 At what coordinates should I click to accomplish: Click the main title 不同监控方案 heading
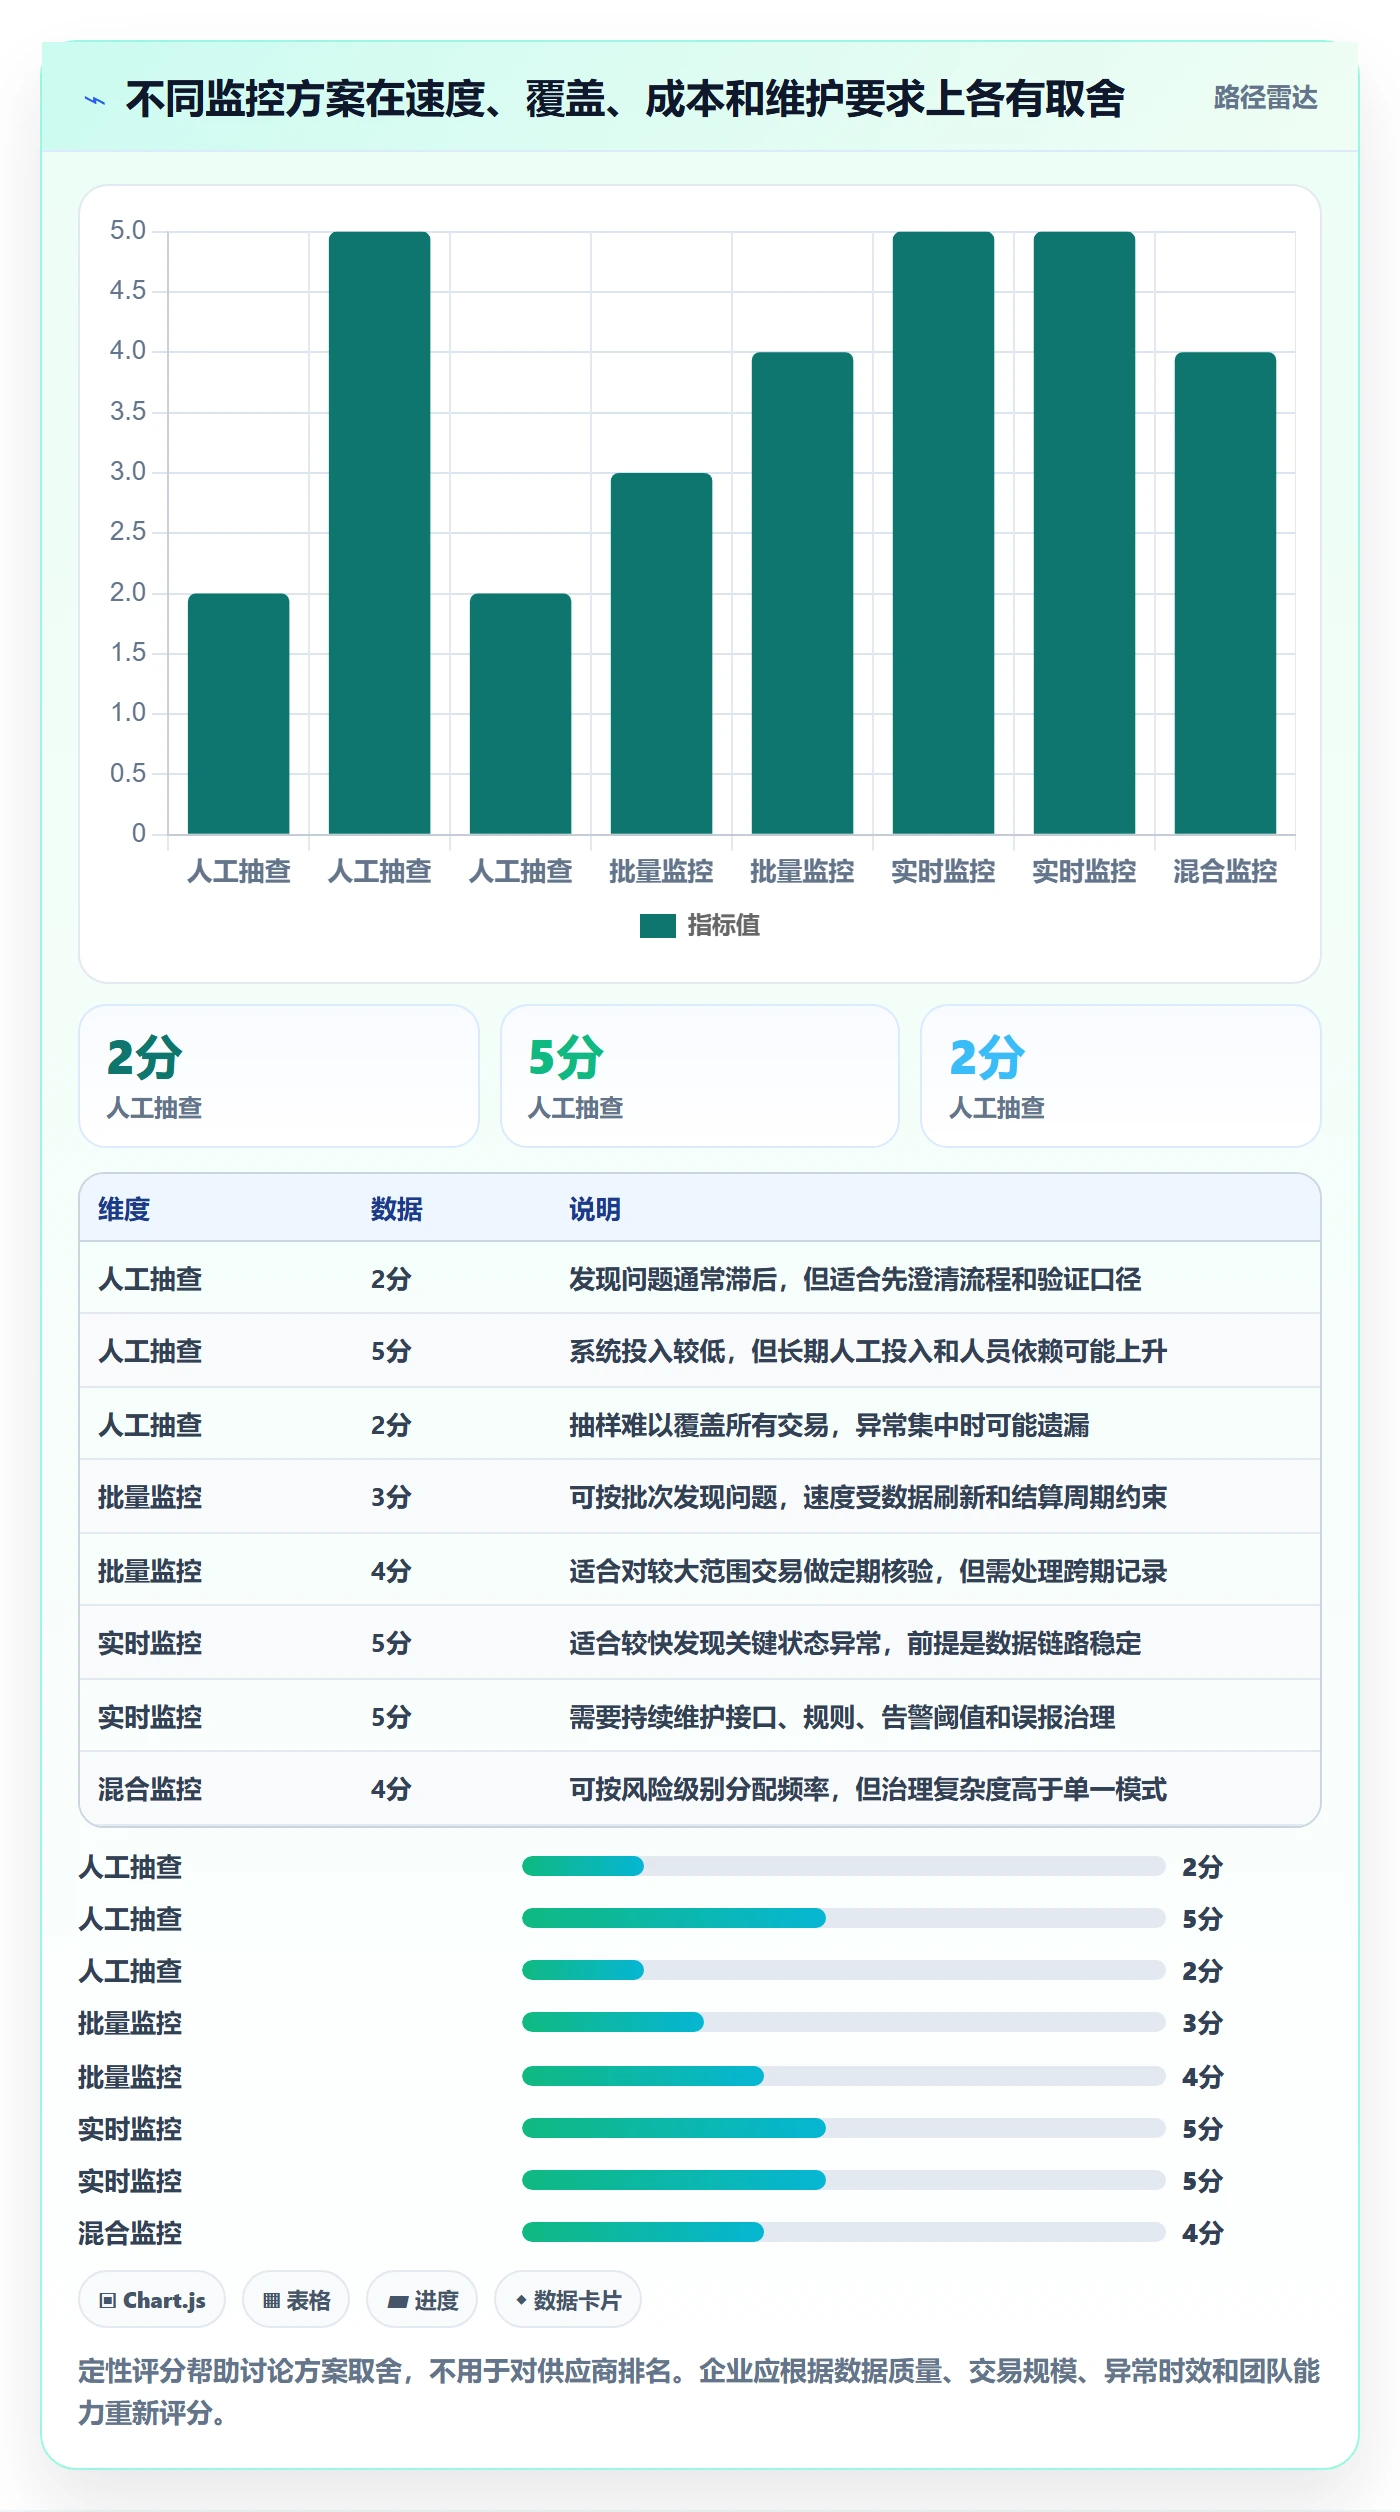tap(625, 99)
